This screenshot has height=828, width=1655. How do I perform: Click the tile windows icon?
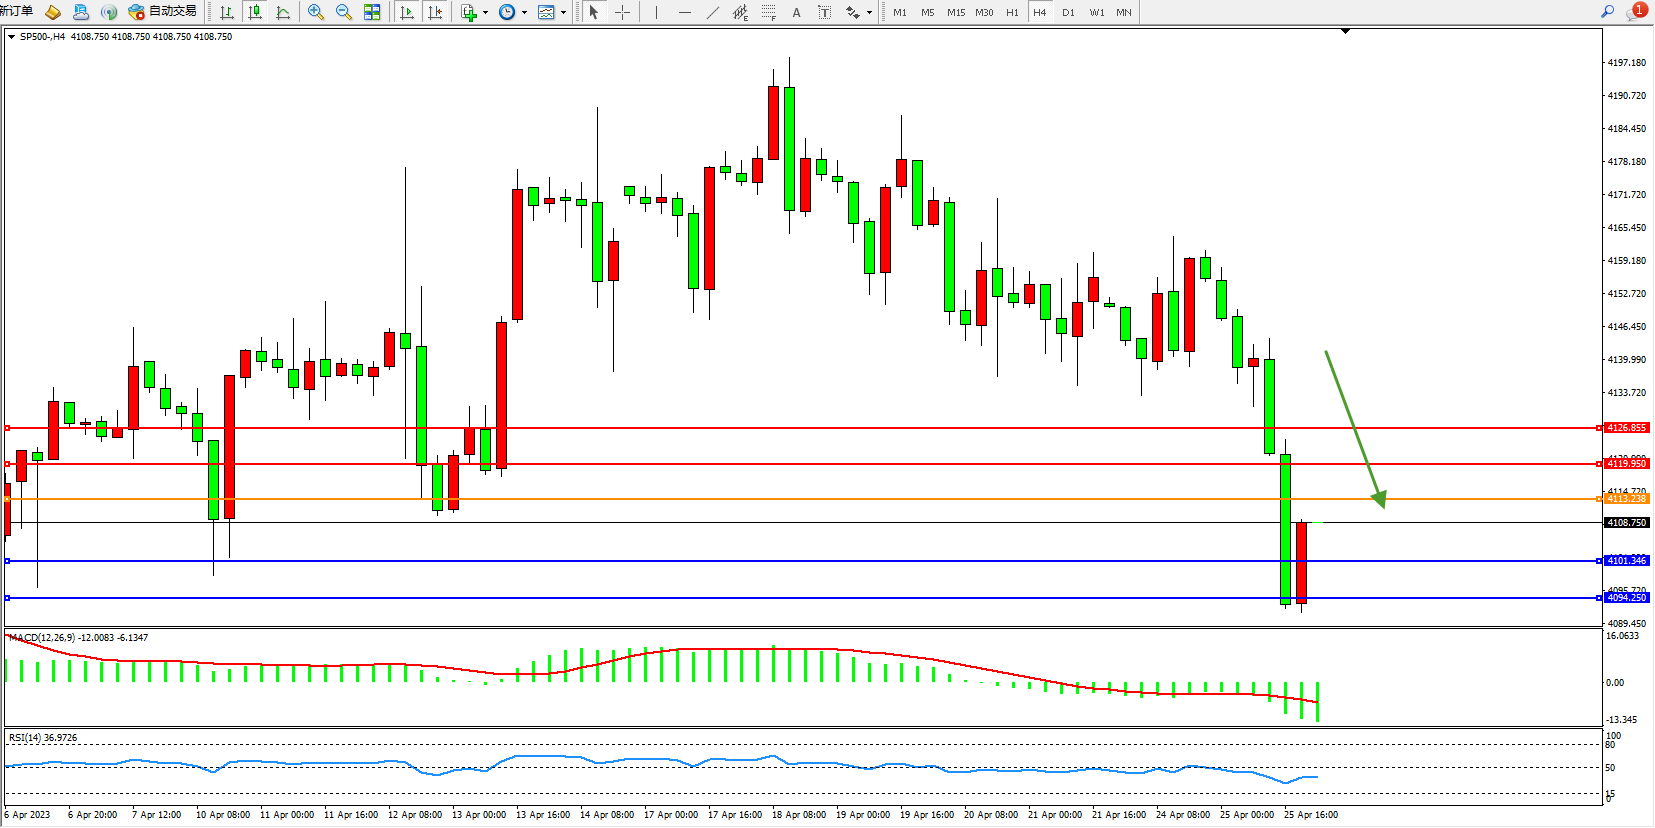372,12
